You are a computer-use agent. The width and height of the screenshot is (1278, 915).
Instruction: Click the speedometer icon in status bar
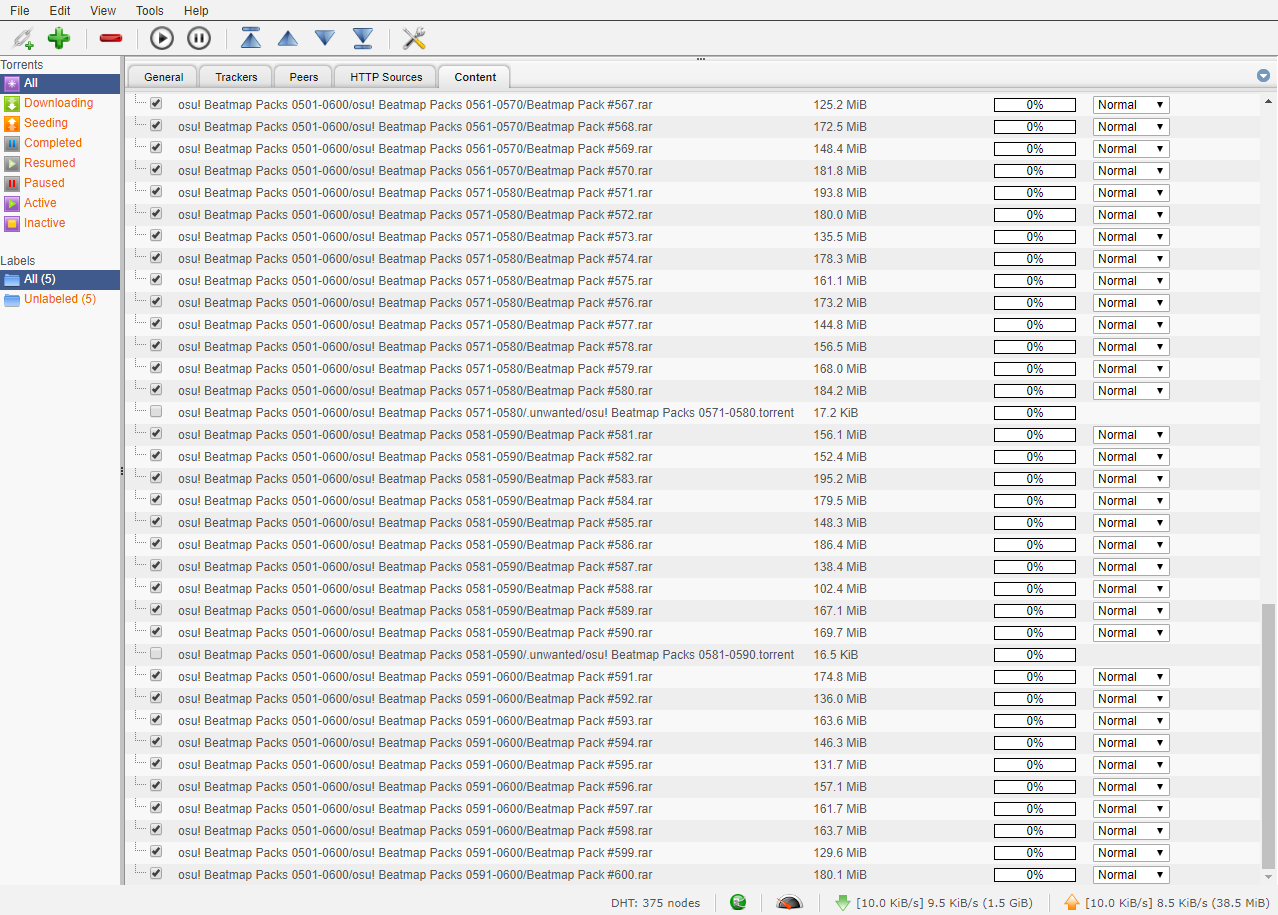(789, 902)
